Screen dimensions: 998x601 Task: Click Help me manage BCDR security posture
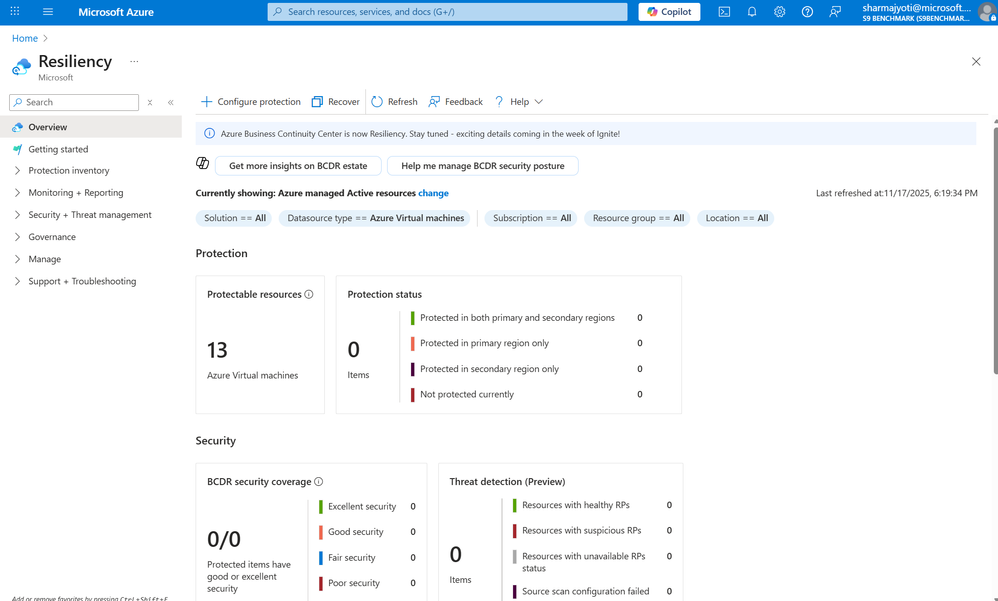coord(482,166)
